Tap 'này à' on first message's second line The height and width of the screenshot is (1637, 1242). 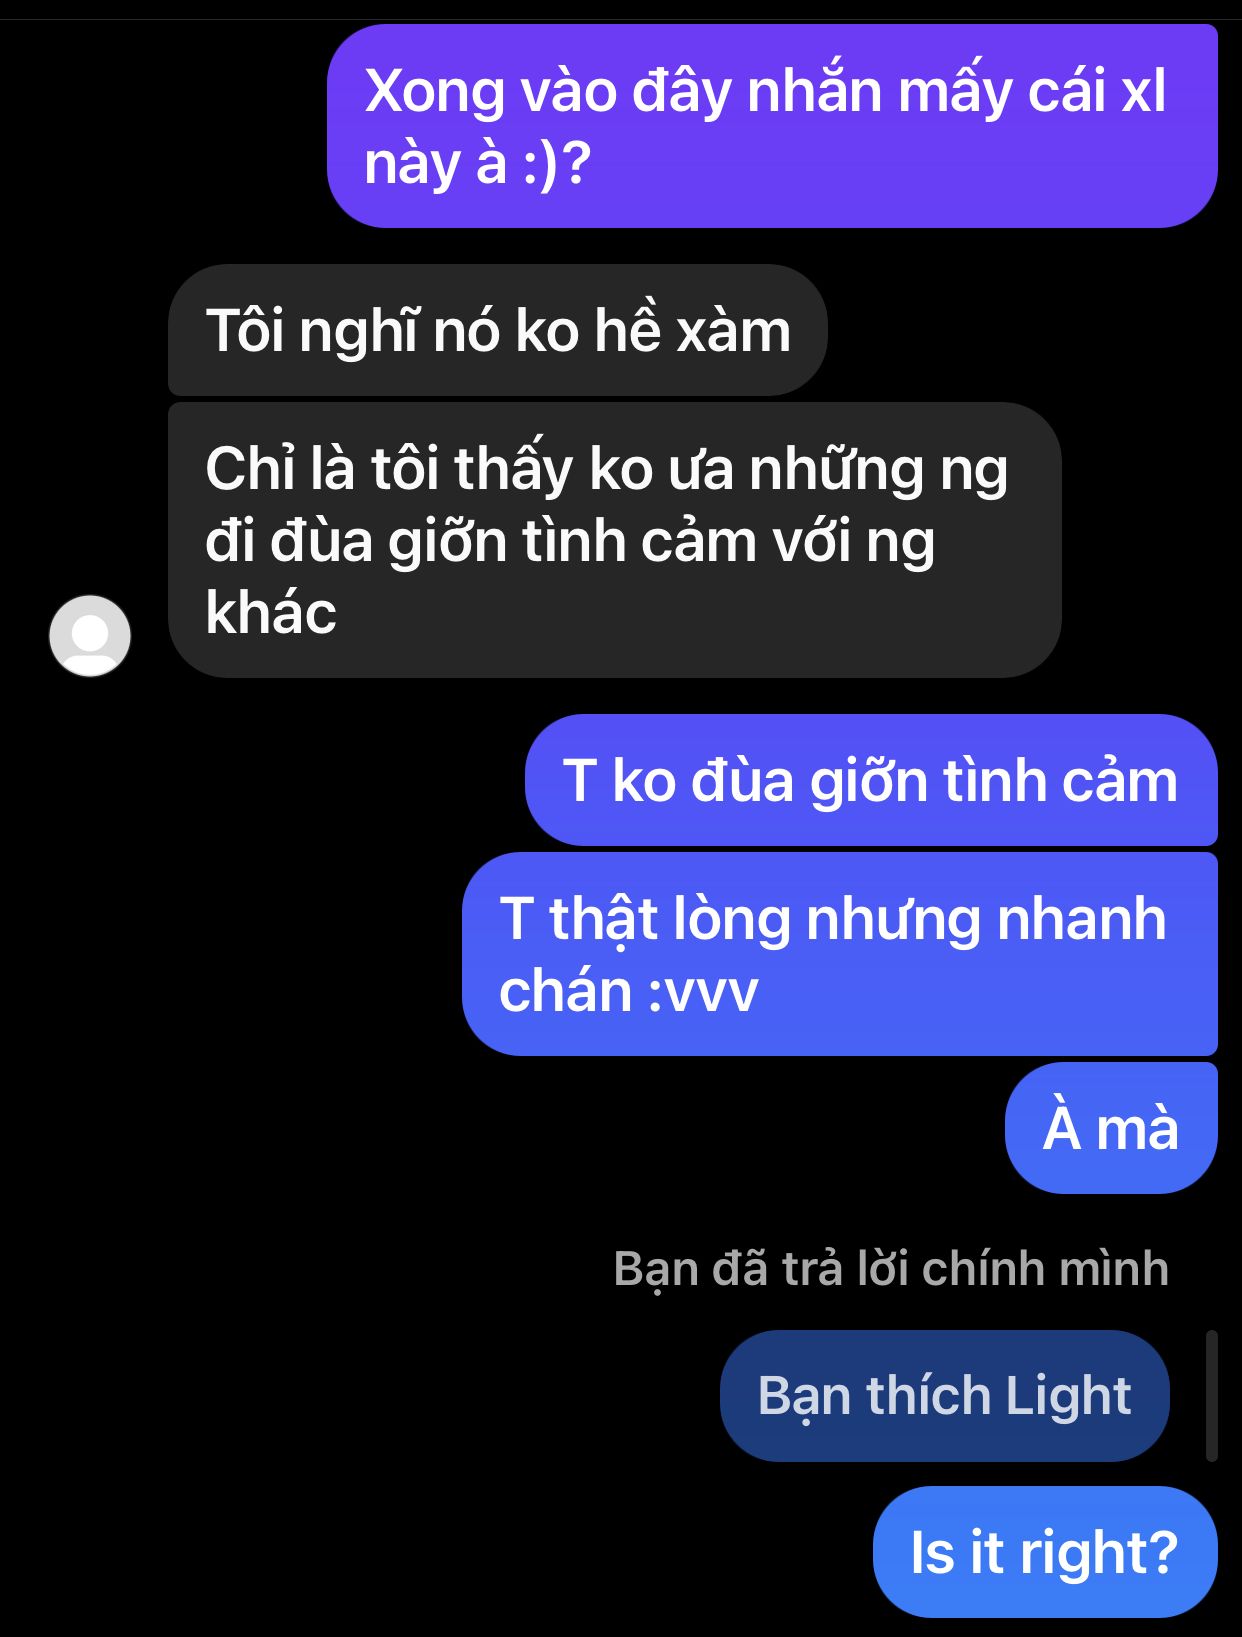coord(436,163)
